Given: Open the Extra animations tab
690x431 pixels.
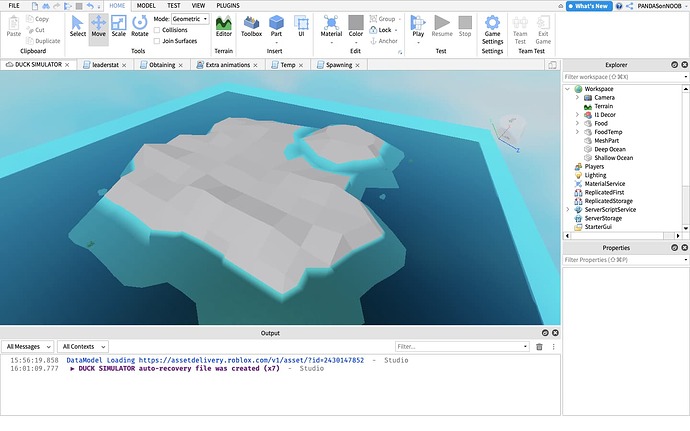Looking at the screenshot, I should coord(228,65).
